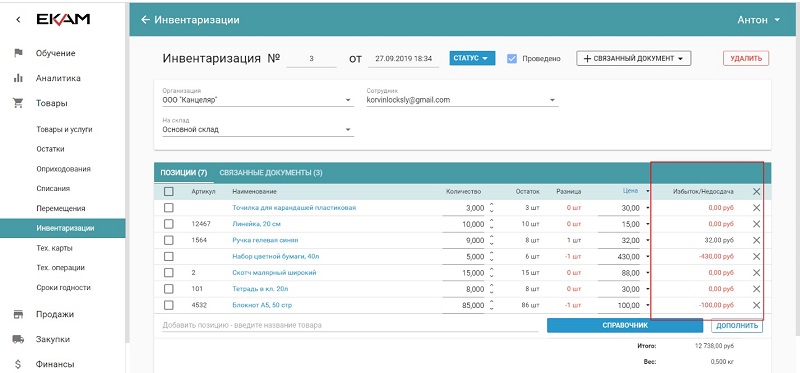
Task: Open the Цена column header dropdown
Action: tap(647, 192)
